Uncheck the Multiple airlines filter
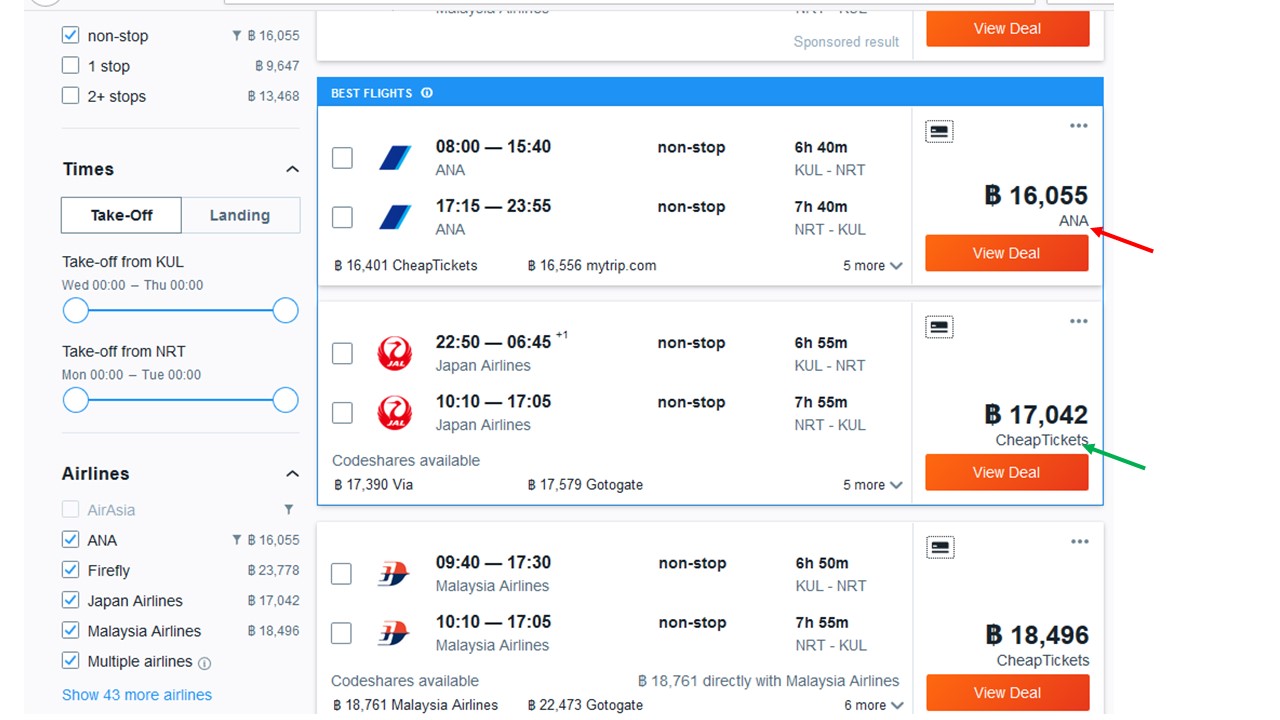The image size is (1280, 720). click(x=70, y=660)
